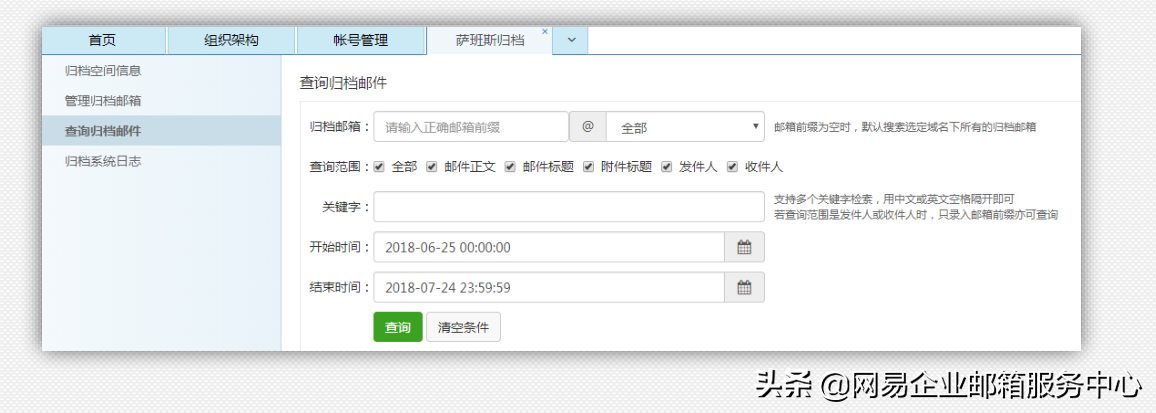Click the 开始时间 date field
Screen dimensions: 1156x413
point(549,247)
